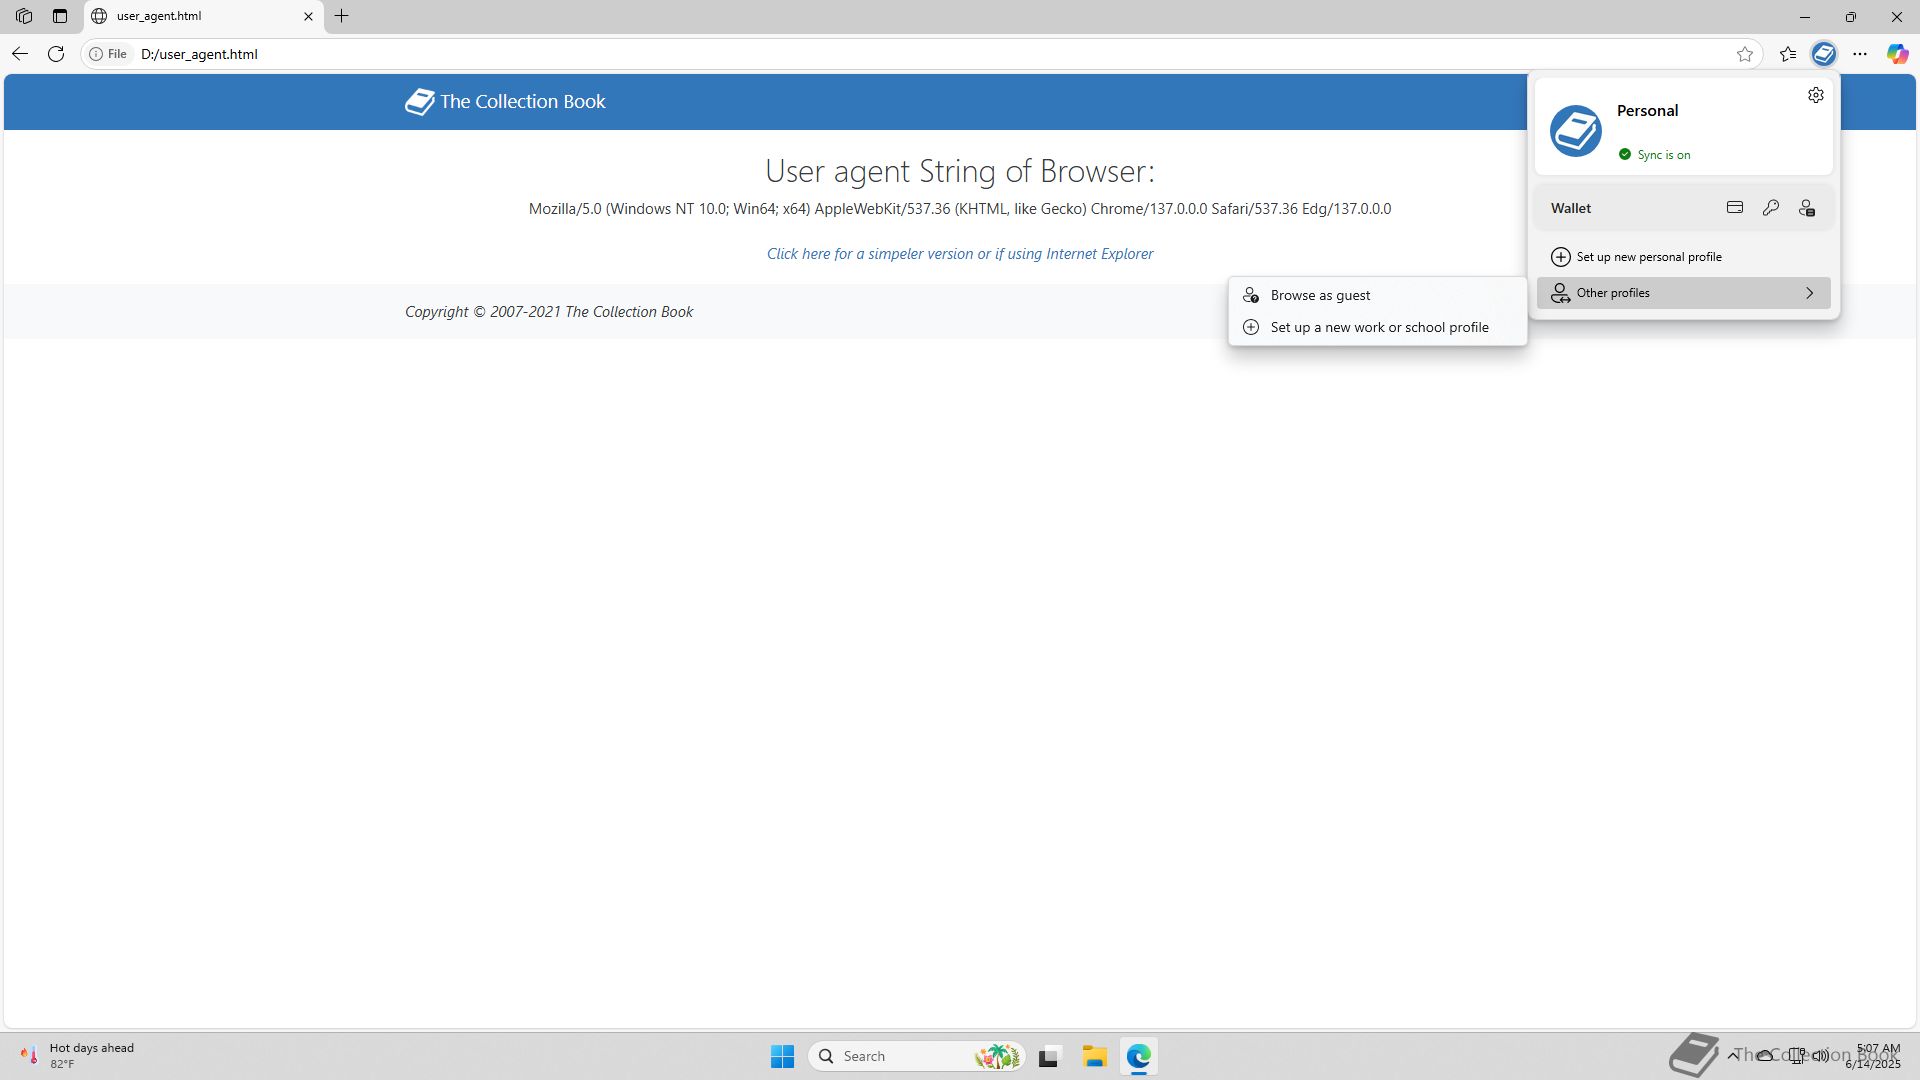Image resolution: width=1920 pixels, height=1080 pixels.
Task: Open Settings and more ellipsis menu
Action: click(x=1860, y=54)
